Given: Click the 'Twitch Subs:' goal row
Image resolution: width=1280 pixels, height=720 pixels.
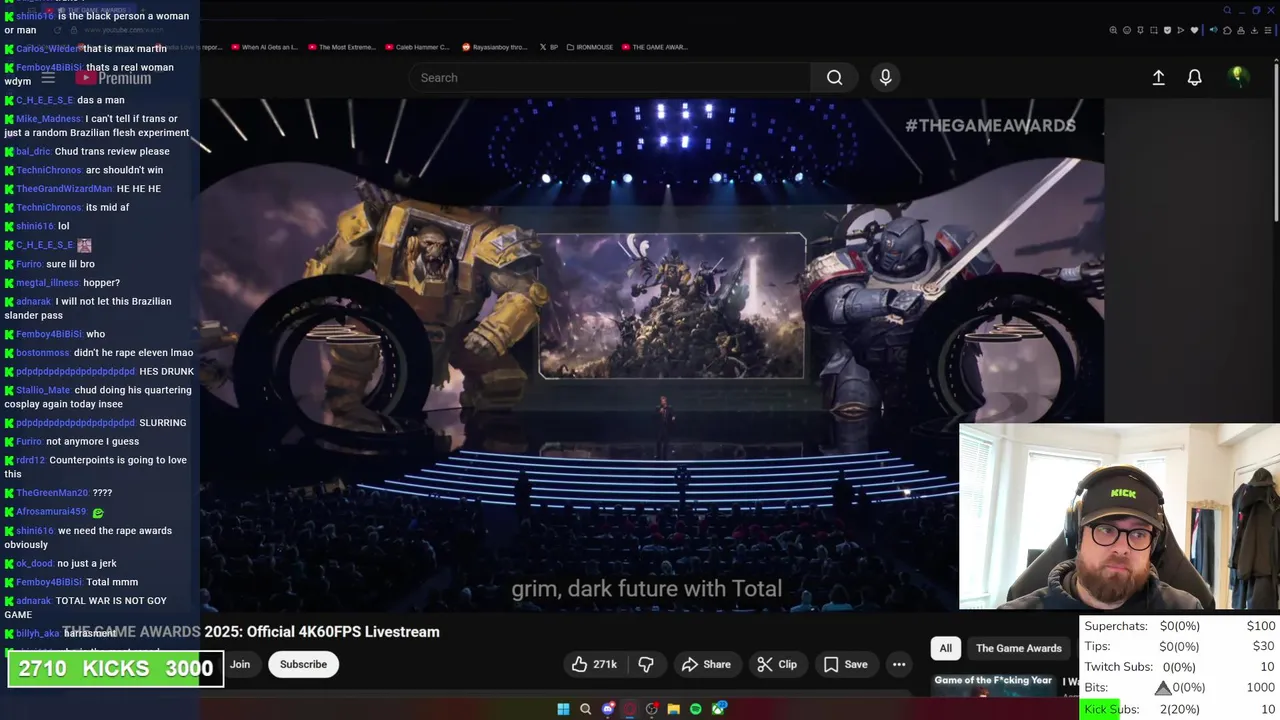Looking at the screenshot, I should pos(1180,667).
